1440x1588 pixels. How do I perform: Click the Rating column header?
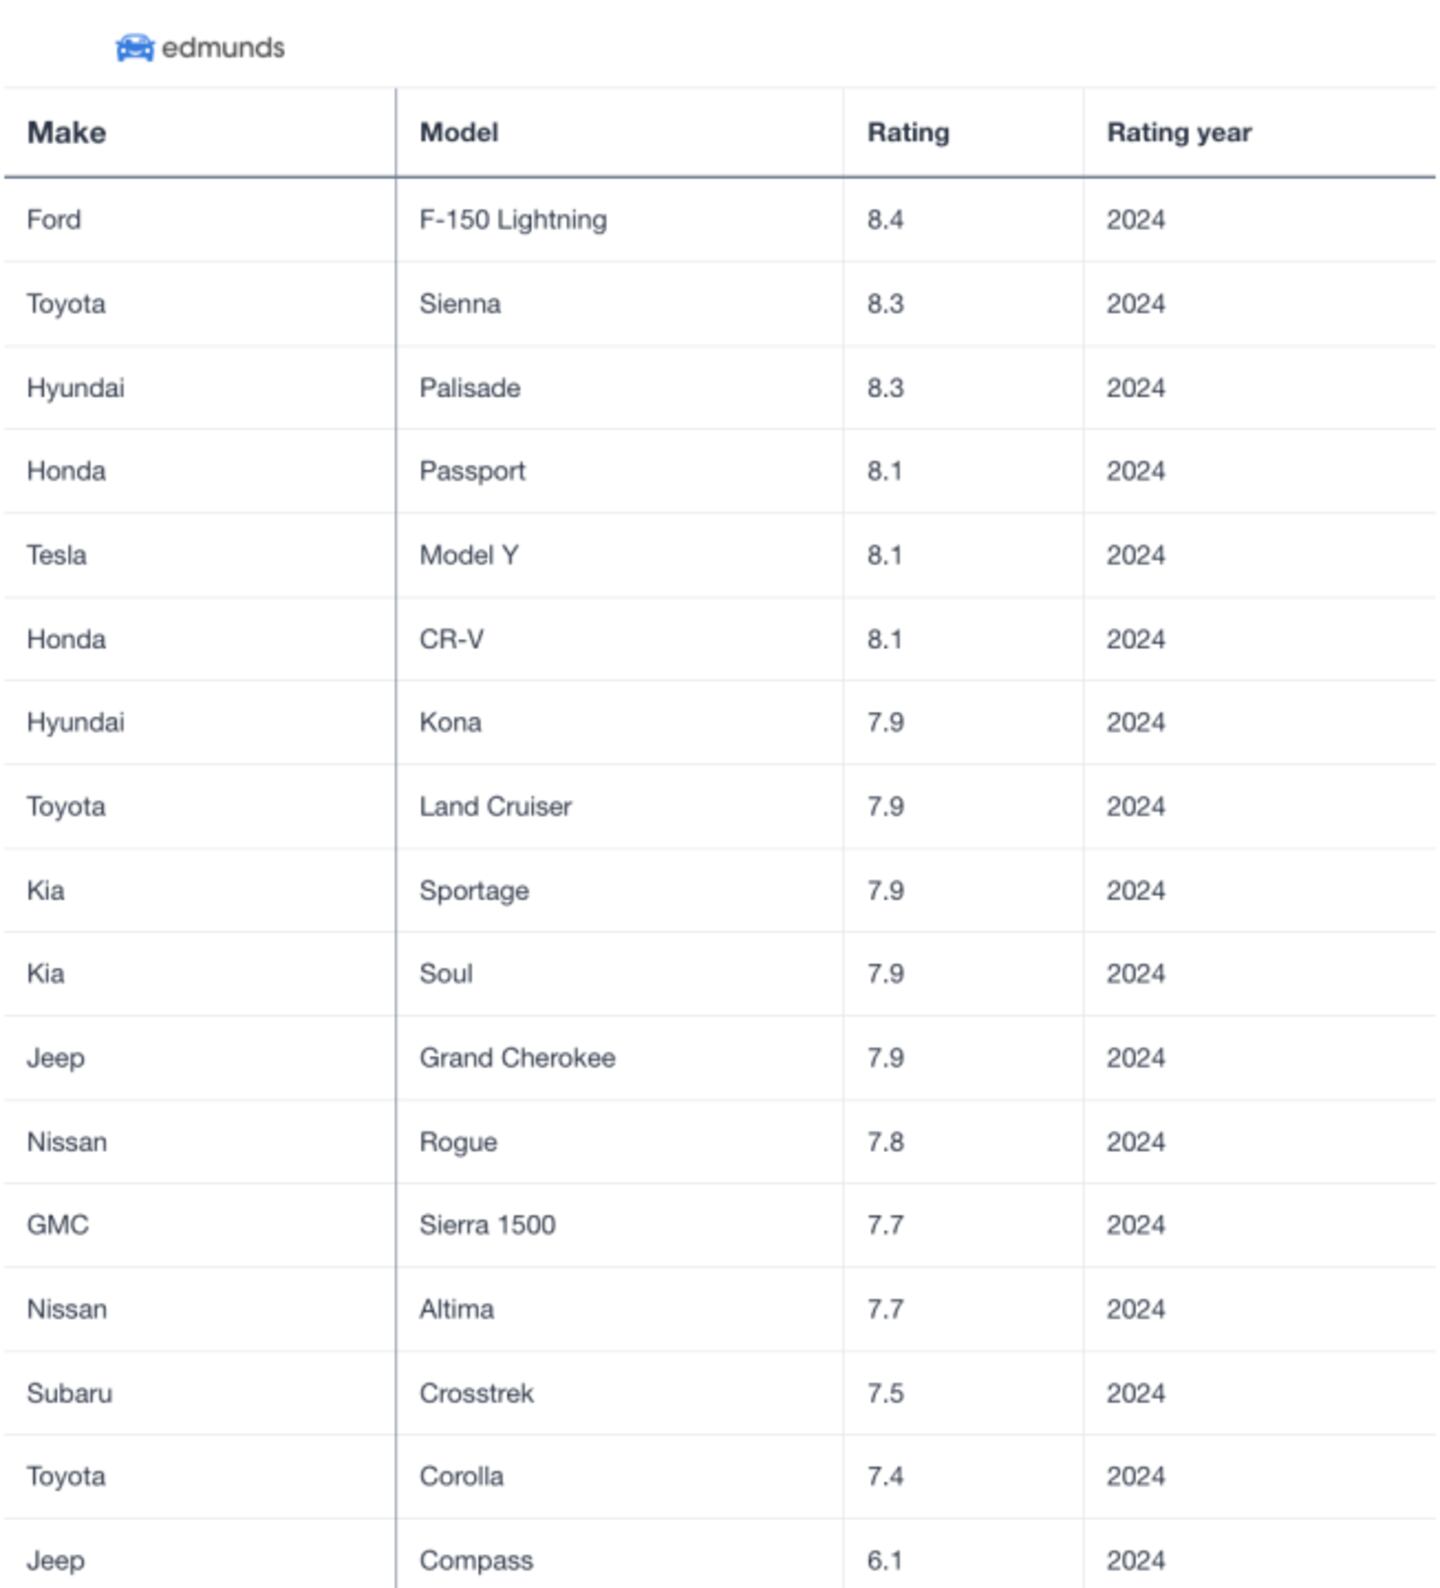click(x=908, y=133)
